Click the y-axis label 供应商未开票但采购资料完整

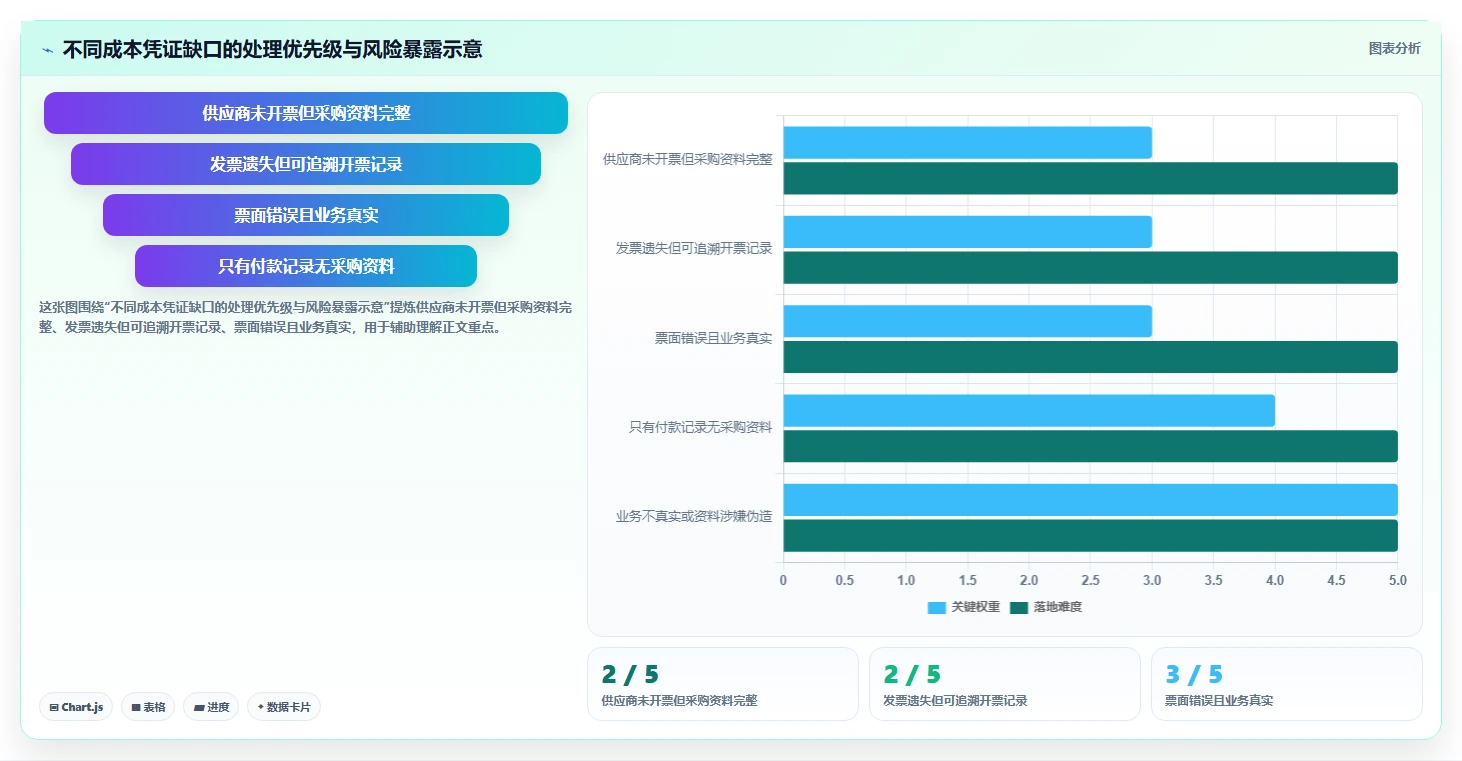[688, 160]
